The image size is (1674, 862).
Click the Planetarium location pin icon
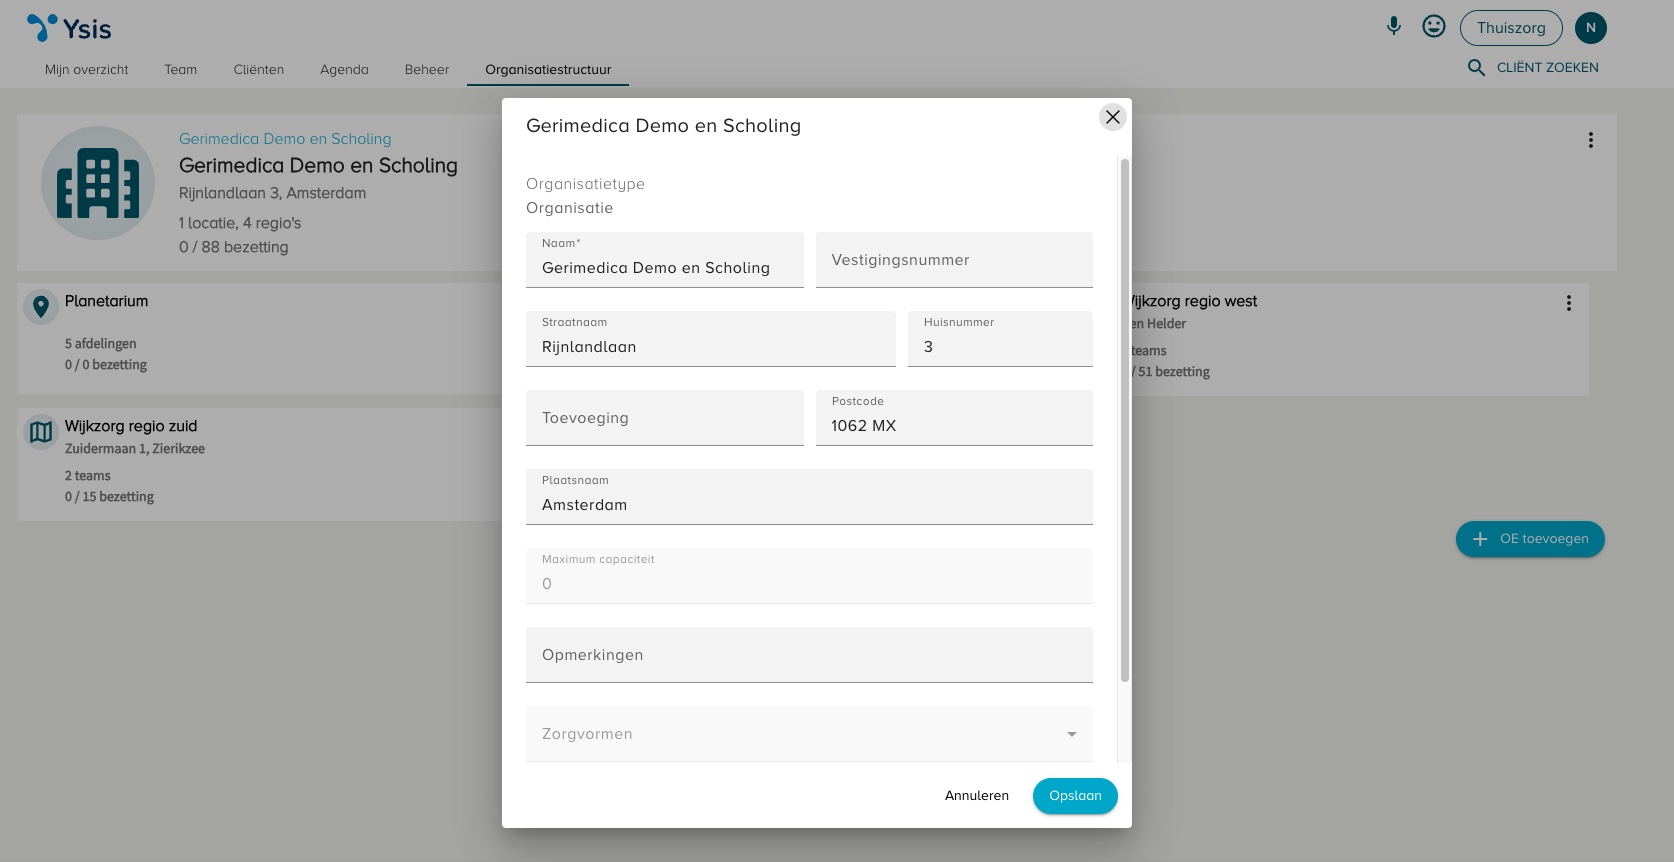pyautogui.click(x=41, y=307)
